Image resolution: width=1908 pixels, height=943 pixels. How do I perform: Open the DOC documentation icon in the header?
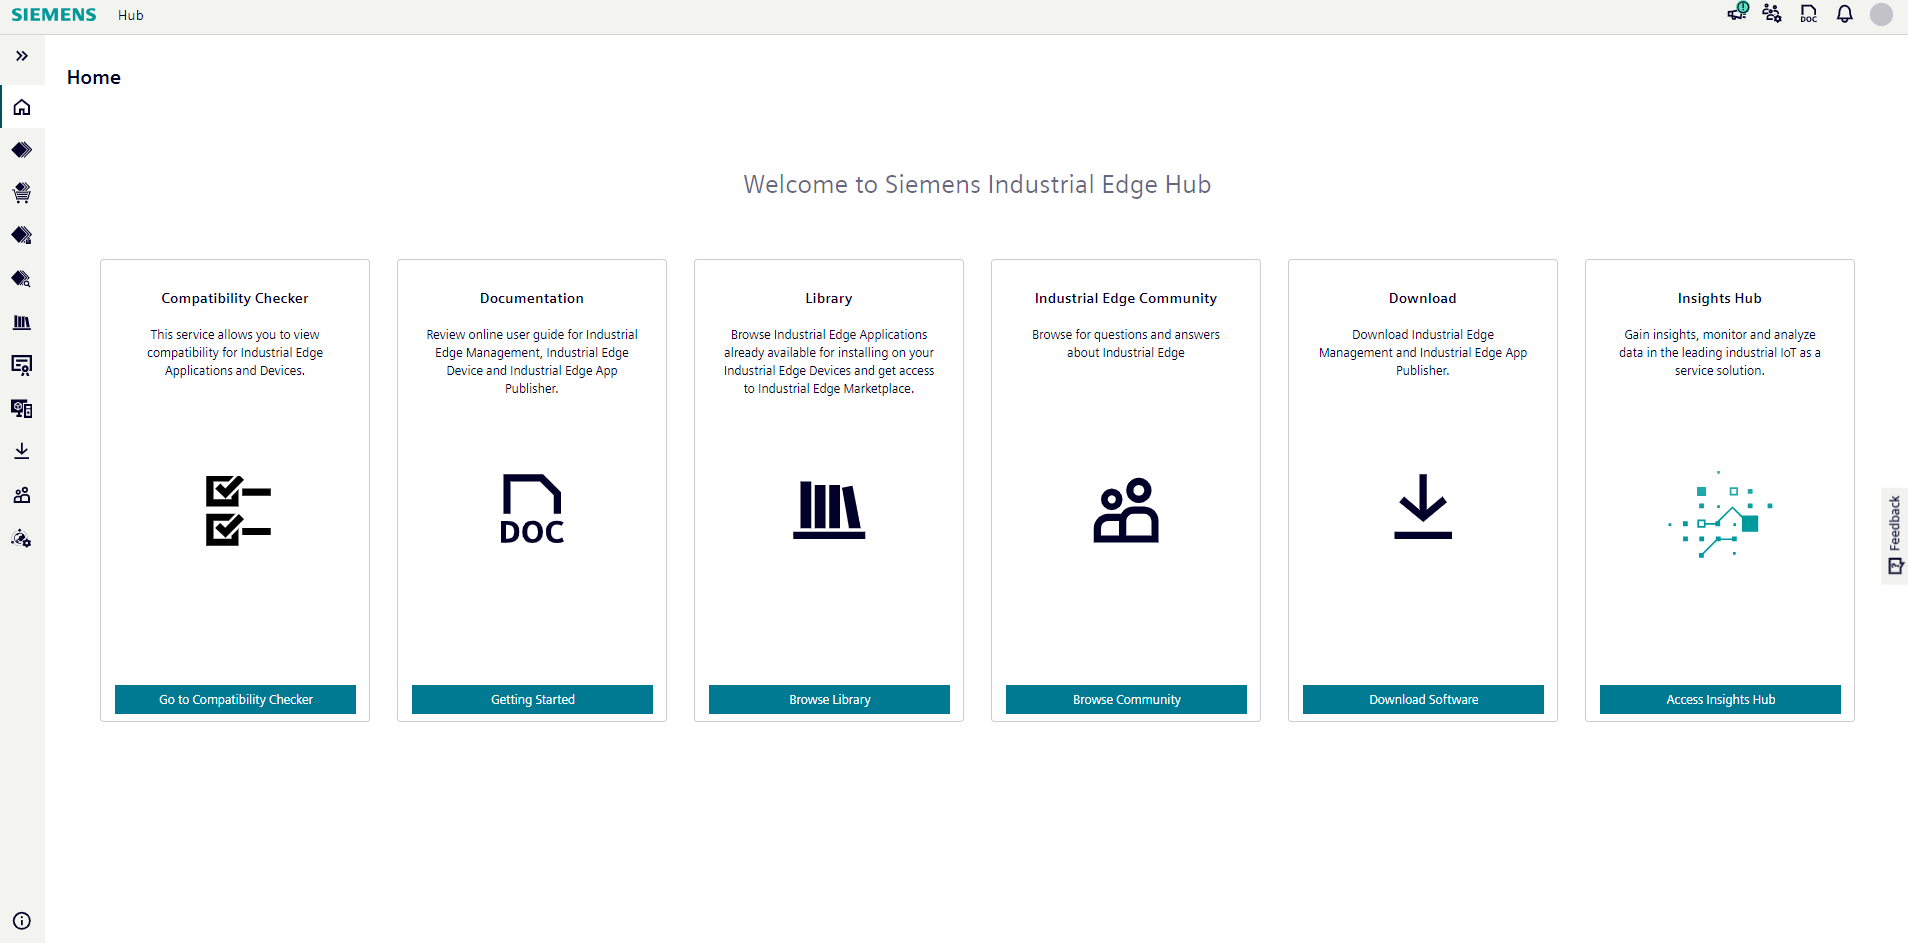(x=1809, y=14)
